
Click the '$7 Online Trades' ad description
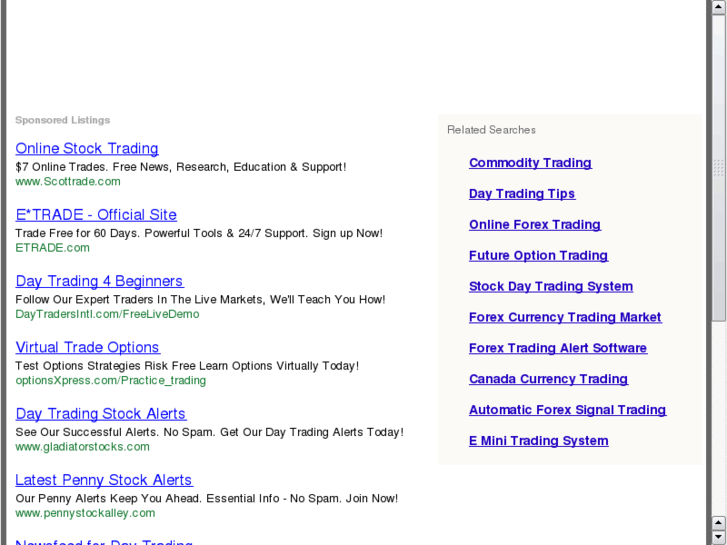181,167
